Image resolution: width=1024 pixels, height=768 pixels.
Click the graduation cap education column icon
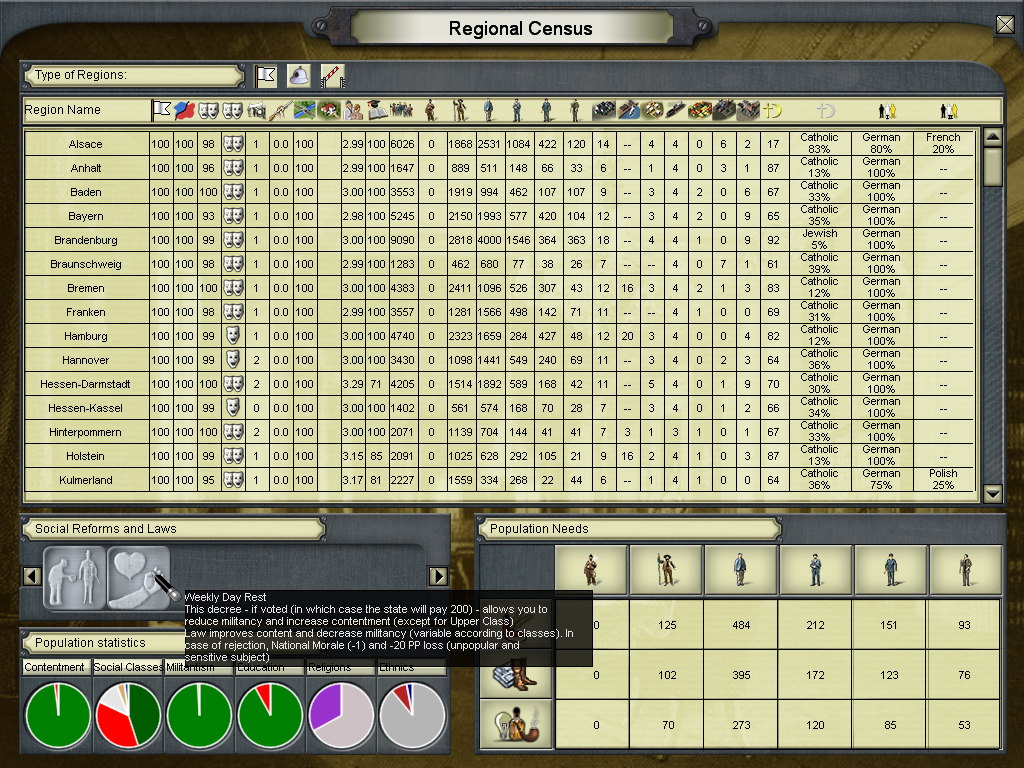coord(376,110)
